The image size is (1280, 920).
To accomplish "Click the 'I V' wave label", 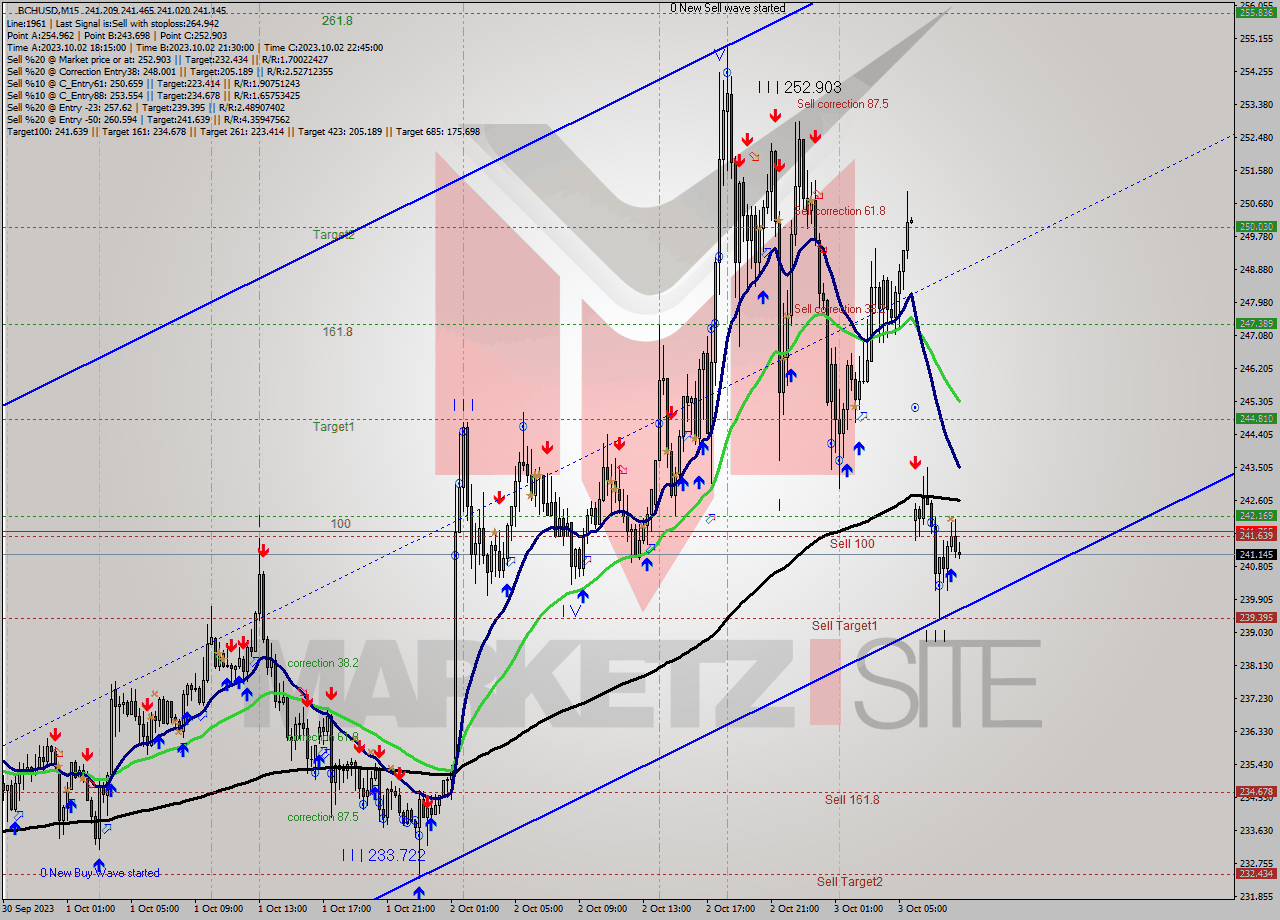I will [571, 610].
